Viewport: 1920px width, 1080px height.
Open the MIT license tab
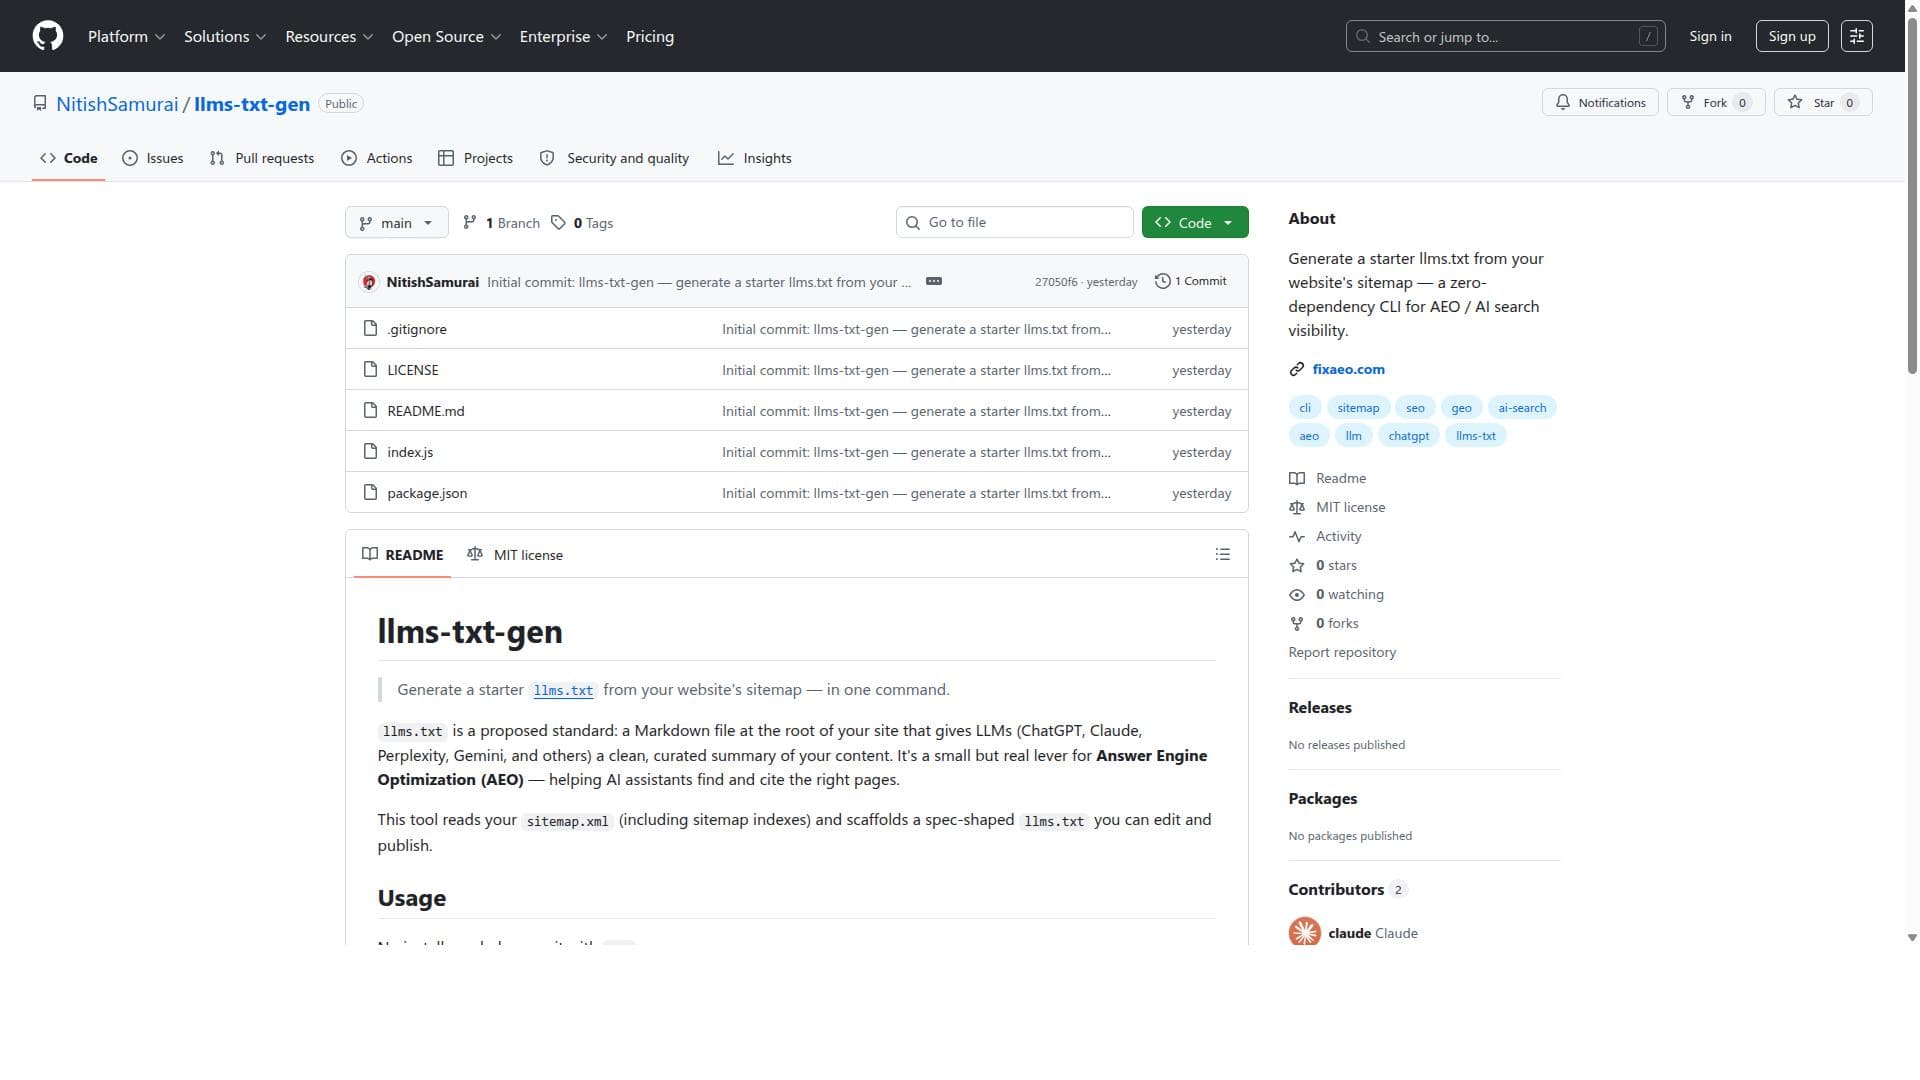pyautogui.click(x=515, y=555)
